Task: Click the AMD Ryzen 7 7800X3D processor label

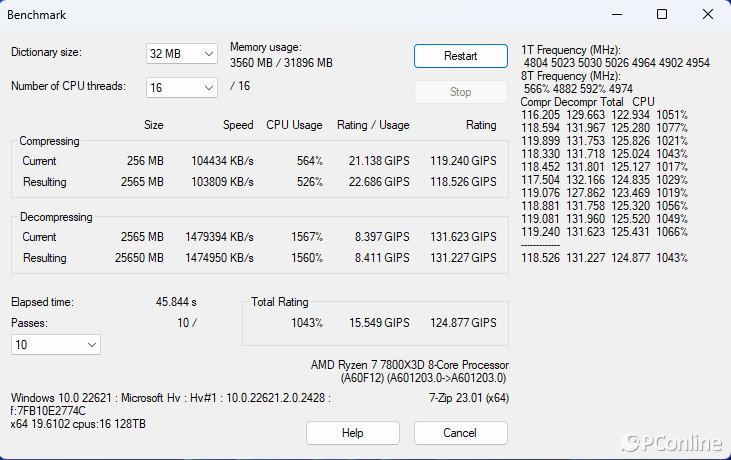Action: [x=410, y=364]
